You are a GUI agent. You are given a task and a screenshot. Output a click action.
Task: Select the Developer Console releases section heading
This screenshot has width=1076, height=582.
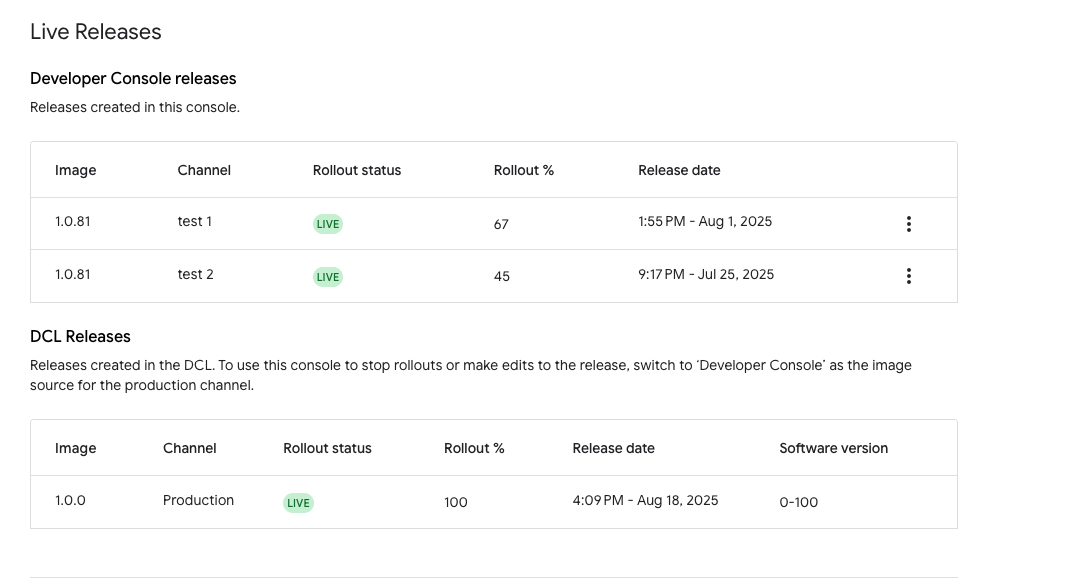[133, 78]
